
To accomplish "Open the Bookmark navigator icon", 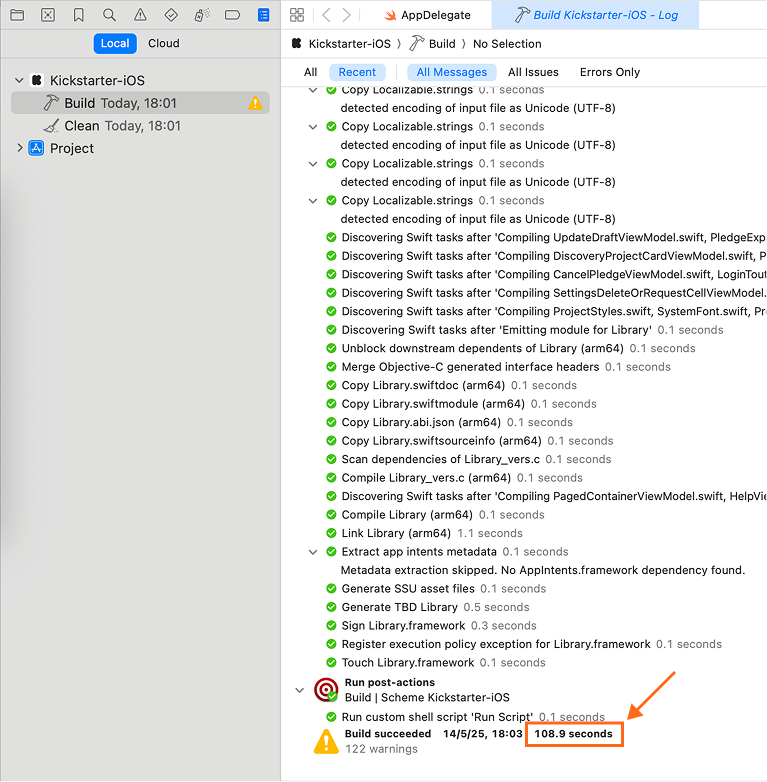I will pyautogui.click(x=78, y=15).
